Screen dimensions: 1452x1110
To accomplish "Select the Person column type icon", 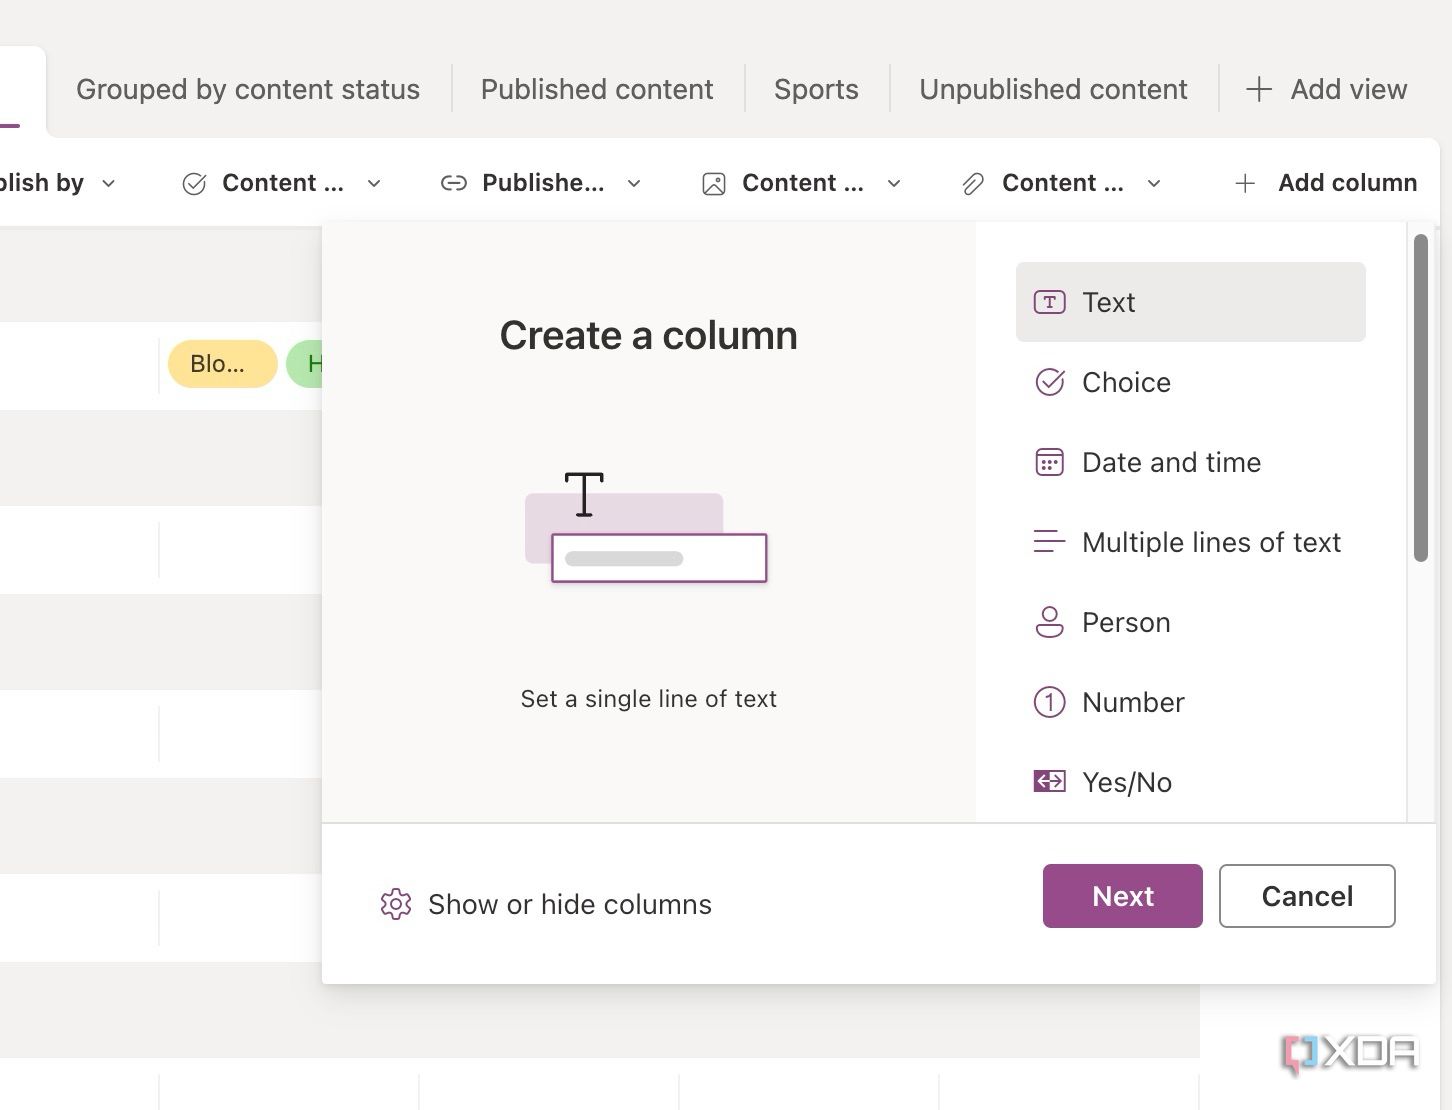I will coord(1049,622).
